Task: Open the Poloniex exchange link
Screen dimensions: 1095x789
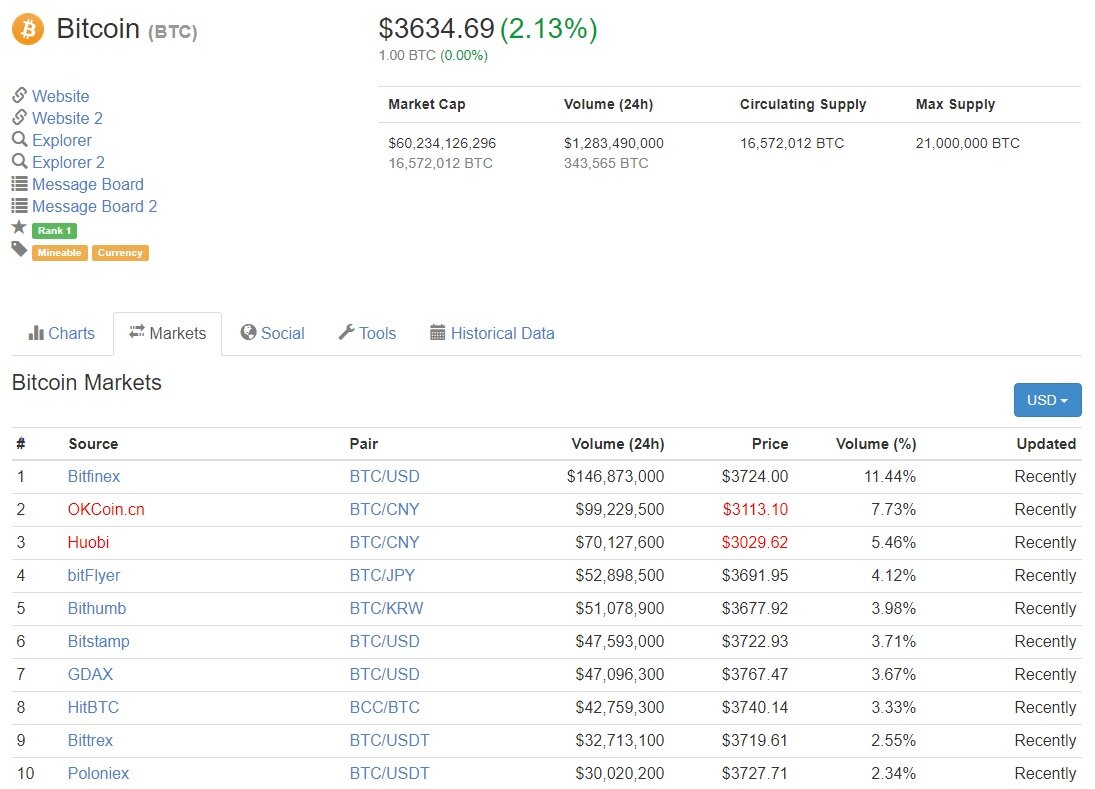Action: [98, 774]
